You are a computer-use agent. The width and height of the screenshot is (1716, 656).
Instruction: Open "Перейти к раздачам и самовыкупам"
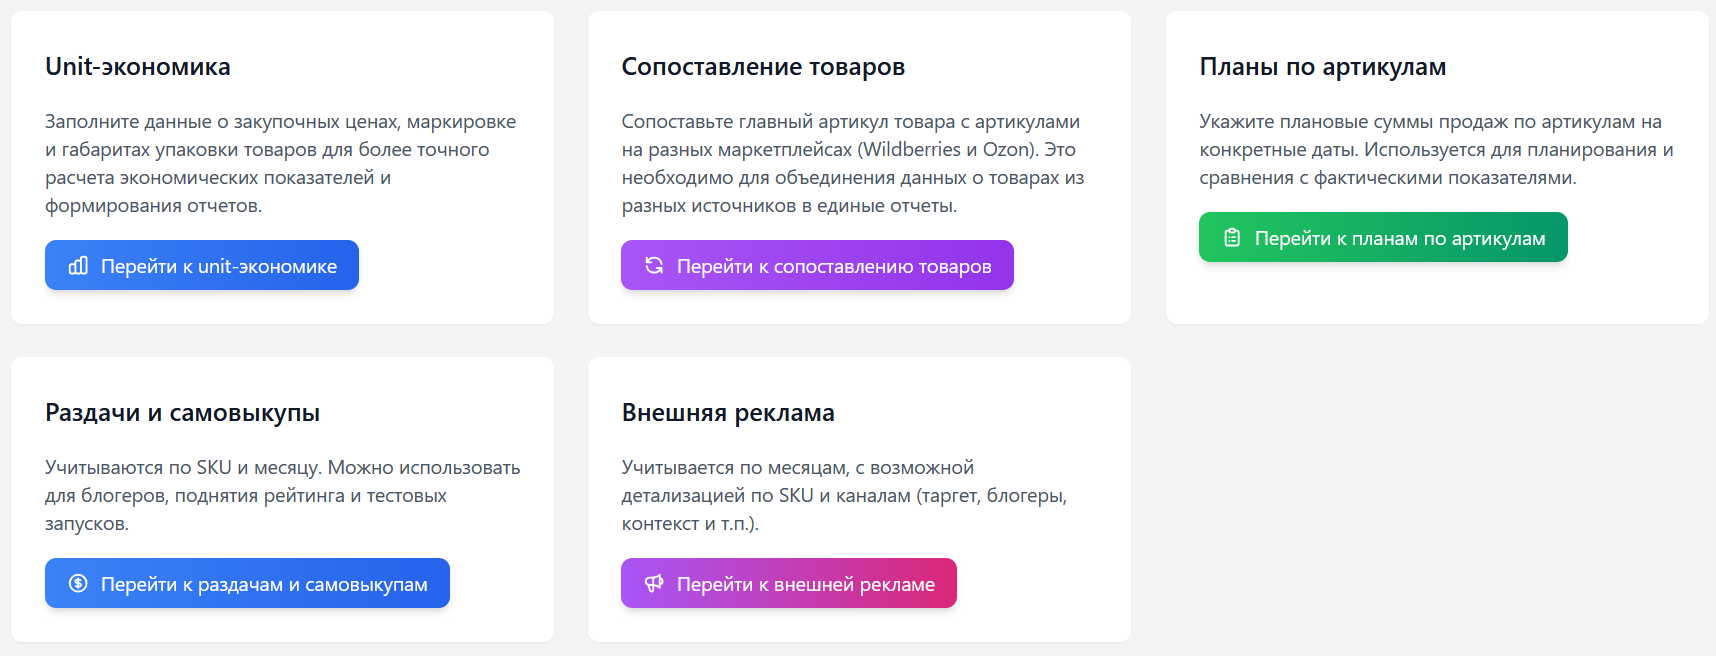pyautogui.click(x=247, y=583)
